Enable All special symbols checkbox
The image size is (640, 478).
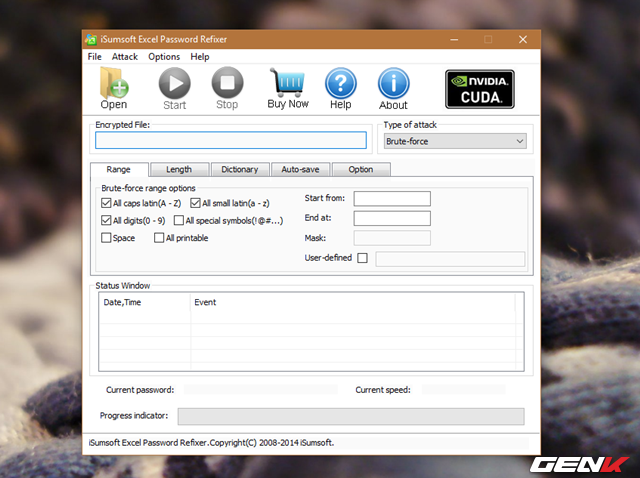pos(179,220)
